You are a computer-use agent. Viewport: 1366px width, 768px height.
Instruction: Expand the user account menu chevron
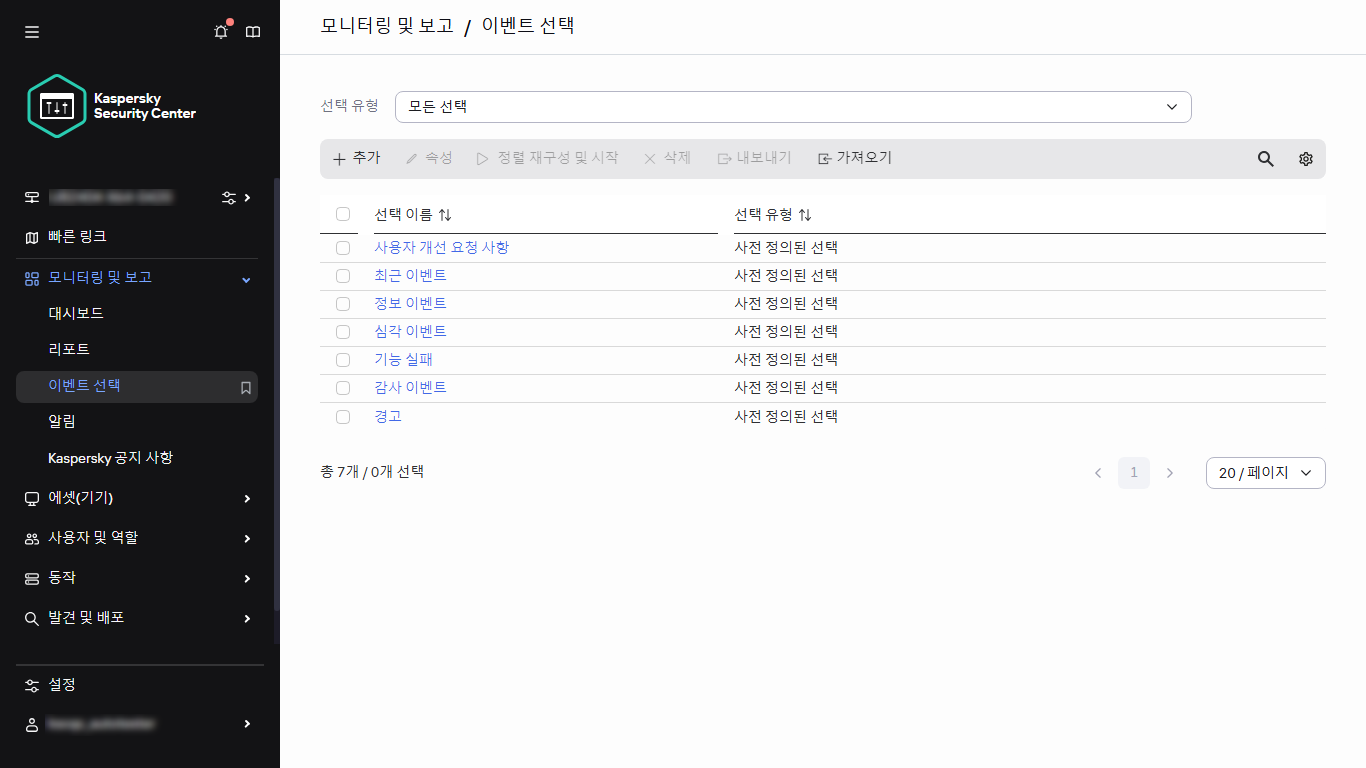coord(247,724)
